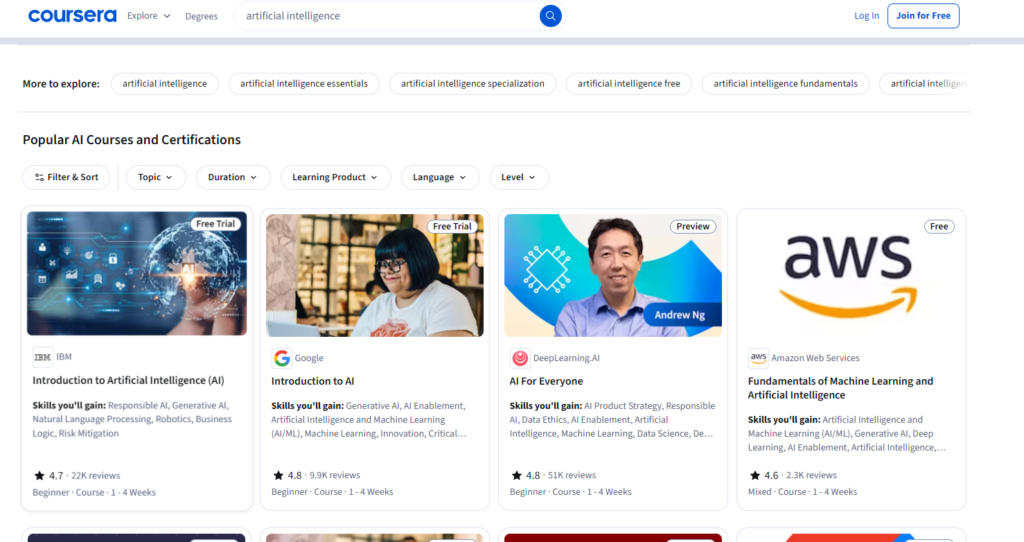This screenshot has width=1024, height=542.
Task: Click the Amazon Web Services logo icon
Action: [758, 358]
